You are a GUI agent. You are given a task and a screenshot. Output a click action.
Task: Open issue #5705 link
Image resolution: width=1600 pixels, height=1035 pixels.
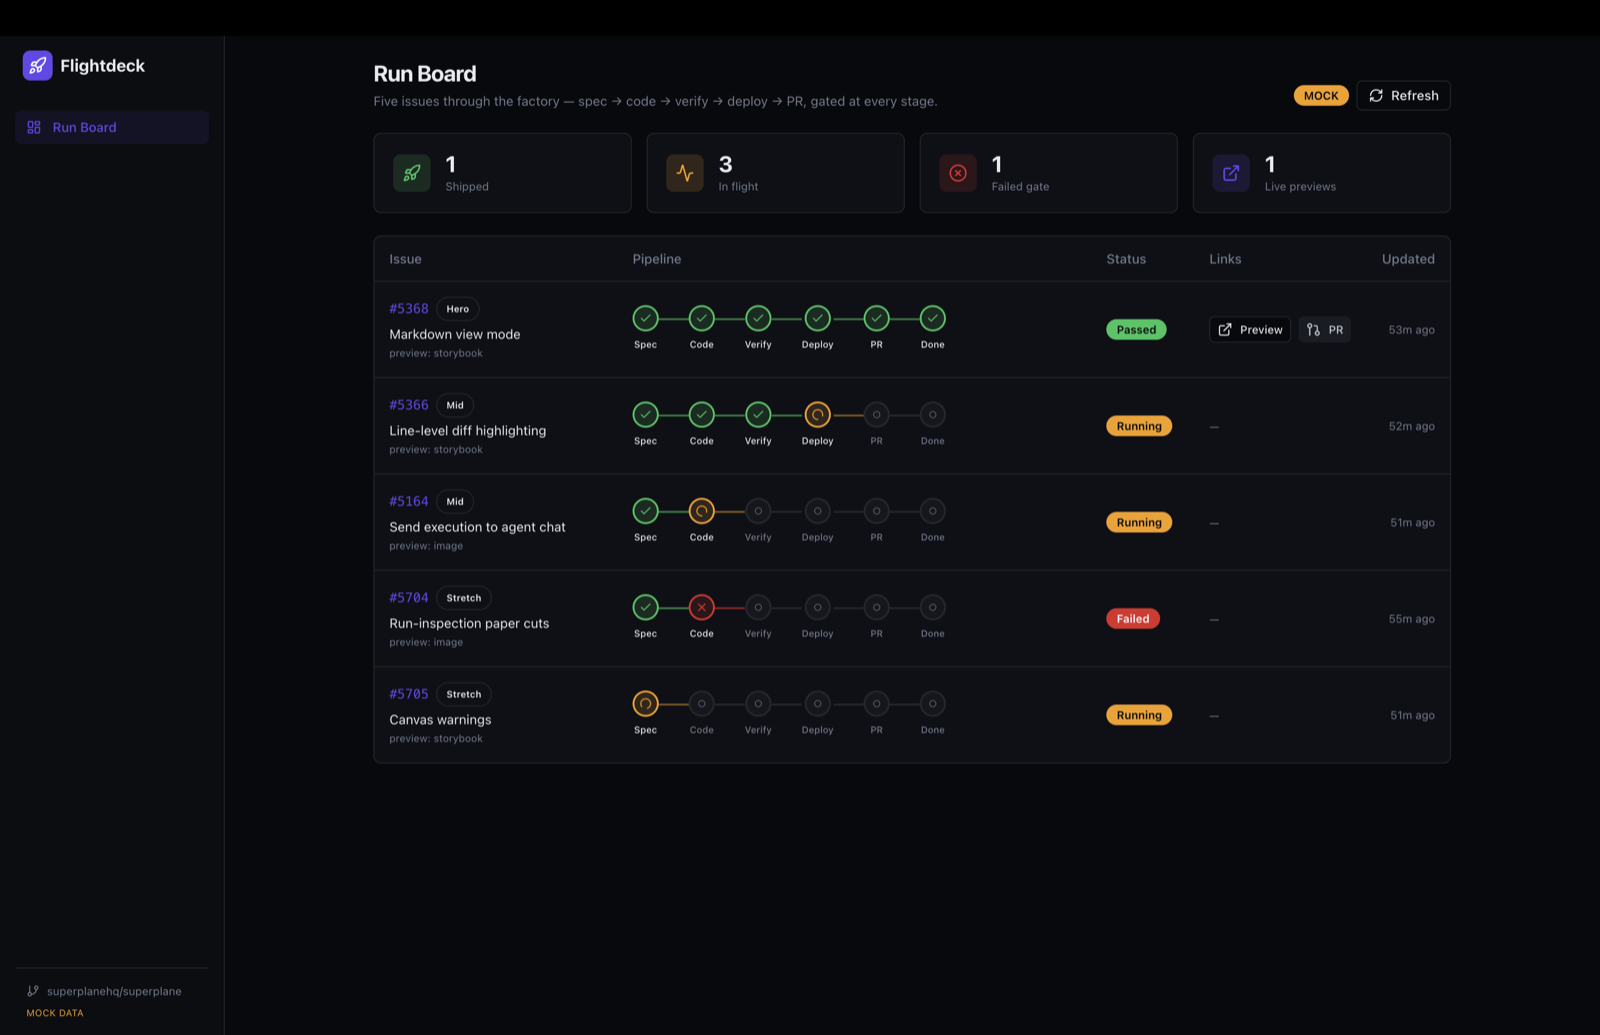pos(409,693)
